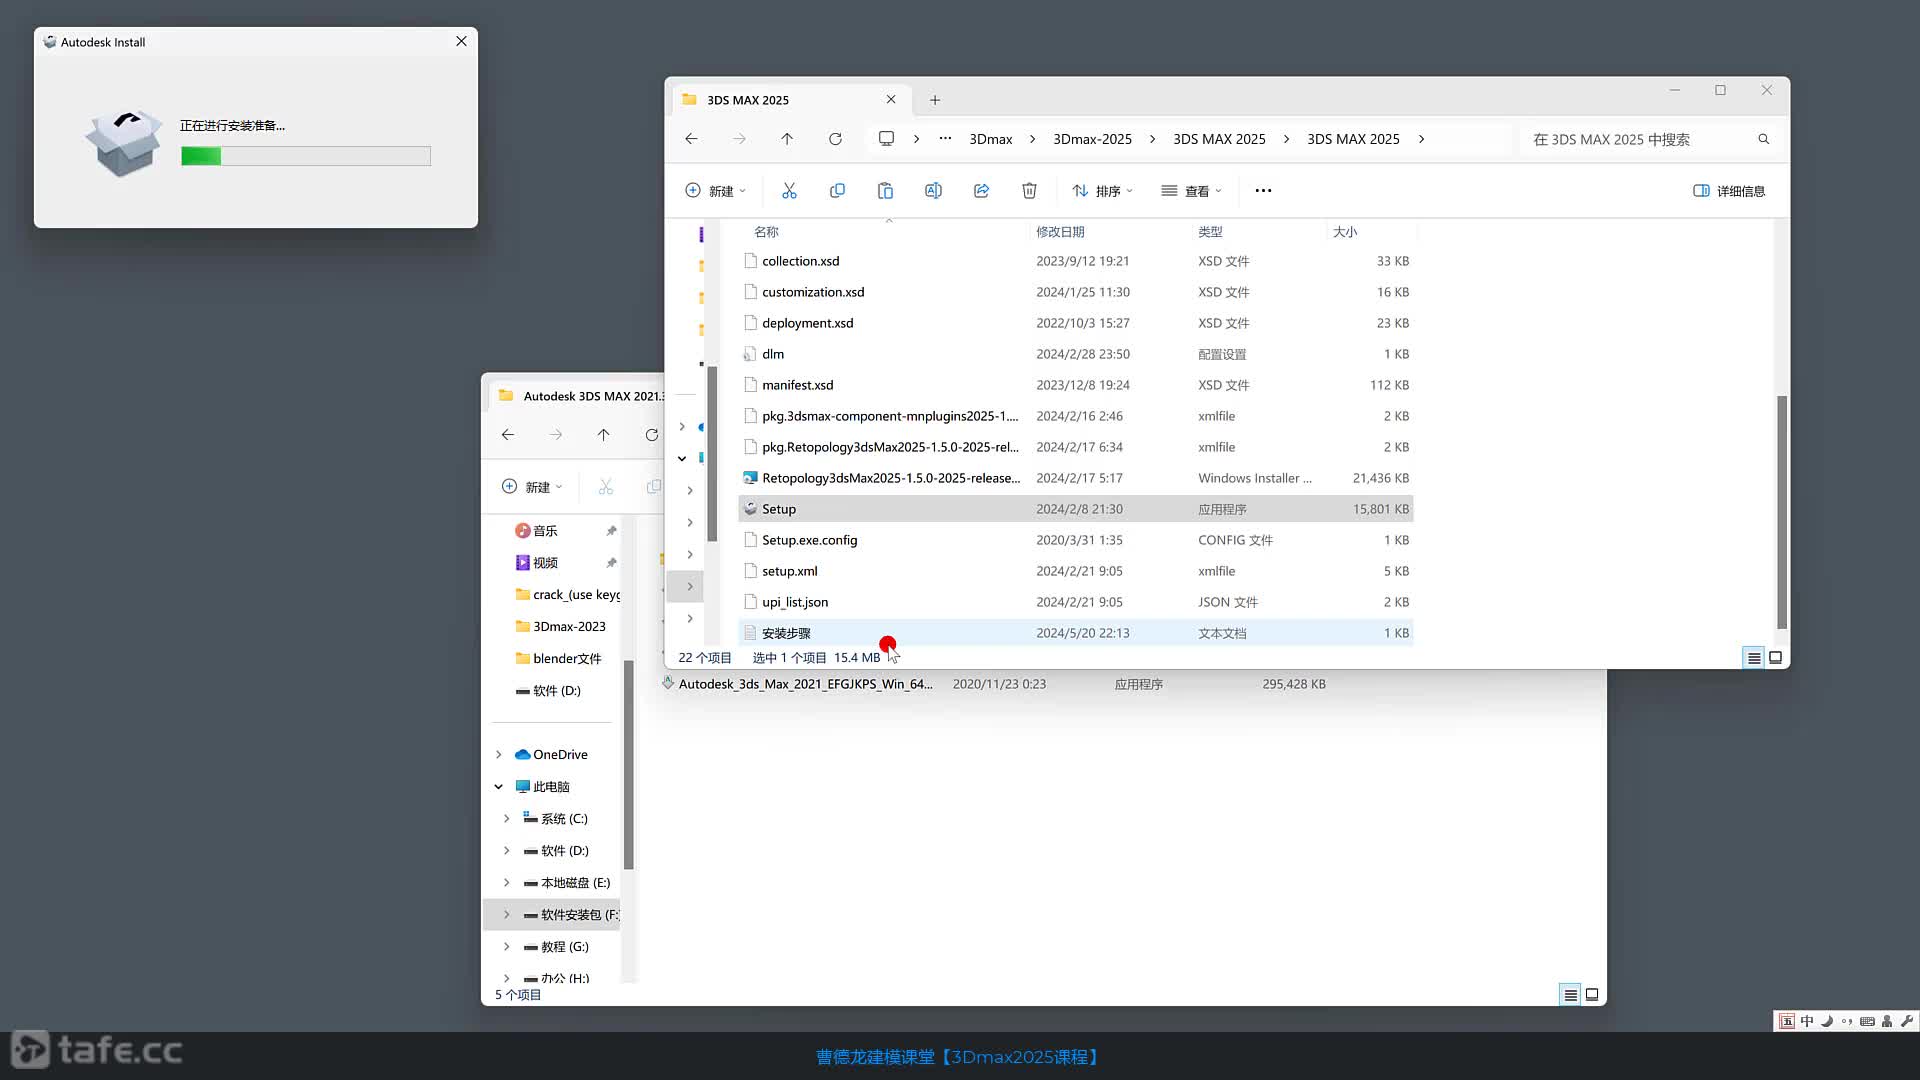Go up one folder in 3DS MAX 2025 window
This screenshot has height=1080, width=1920.
pyautogui.click(x=787, y=139)
